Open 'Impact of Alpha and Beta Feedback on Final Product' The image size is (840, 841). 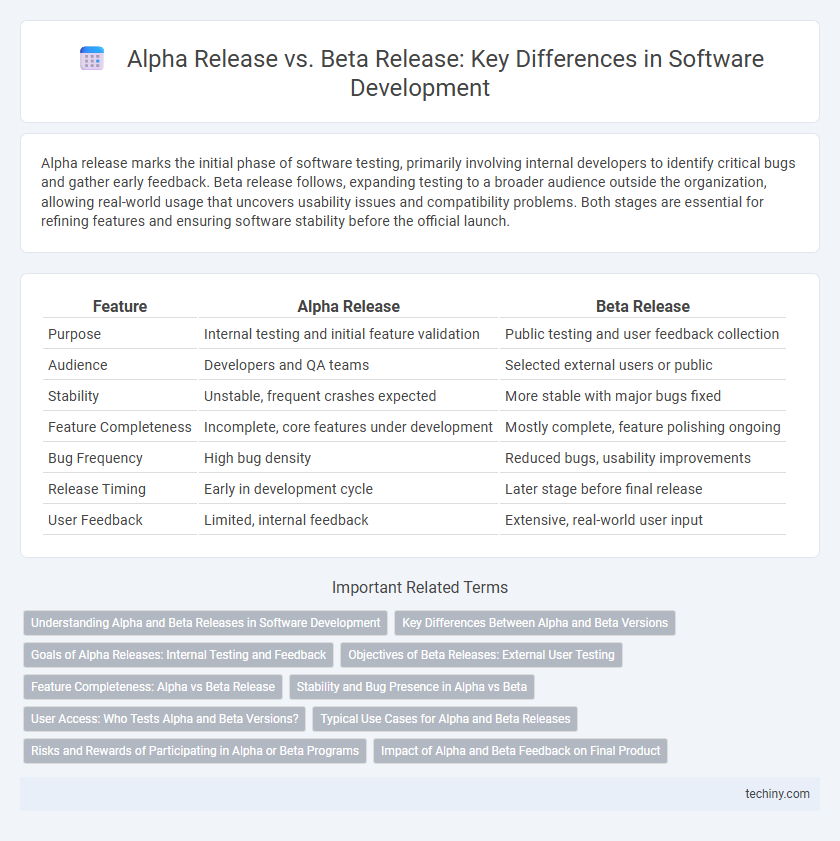(x=520, y=751)
